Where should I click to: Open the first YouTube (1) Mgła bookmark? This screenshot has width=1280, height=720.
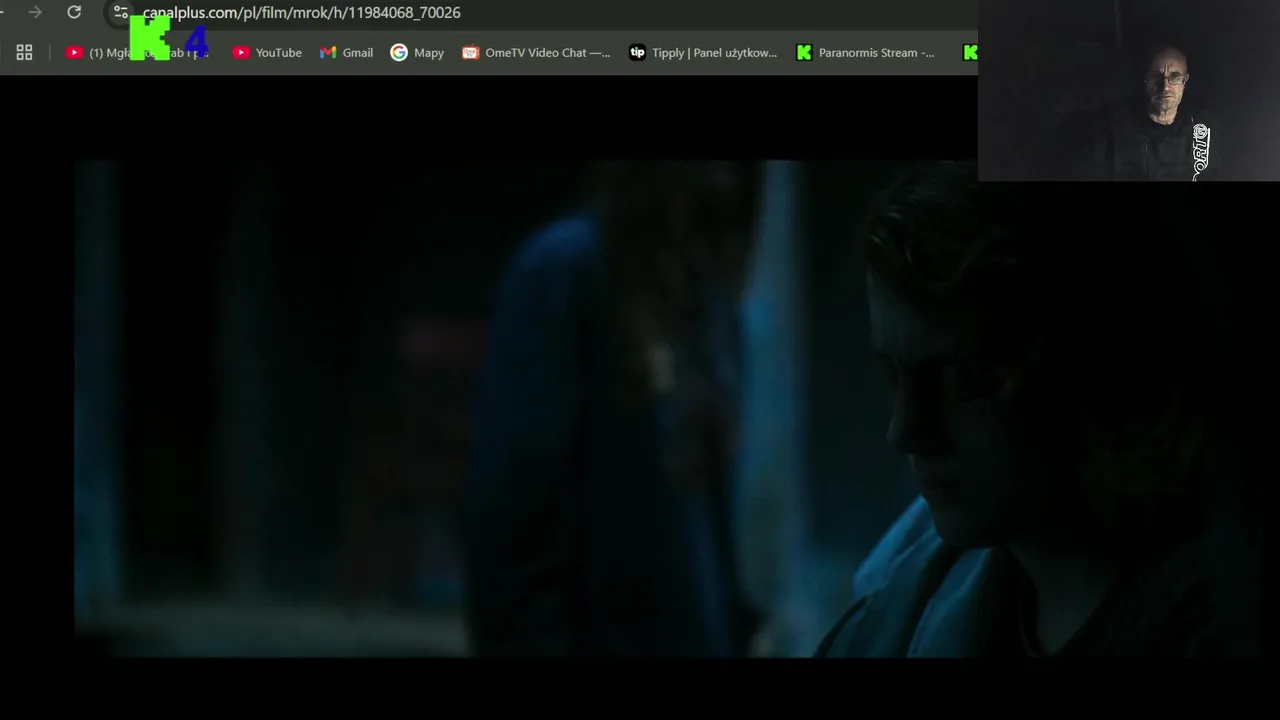138,52
